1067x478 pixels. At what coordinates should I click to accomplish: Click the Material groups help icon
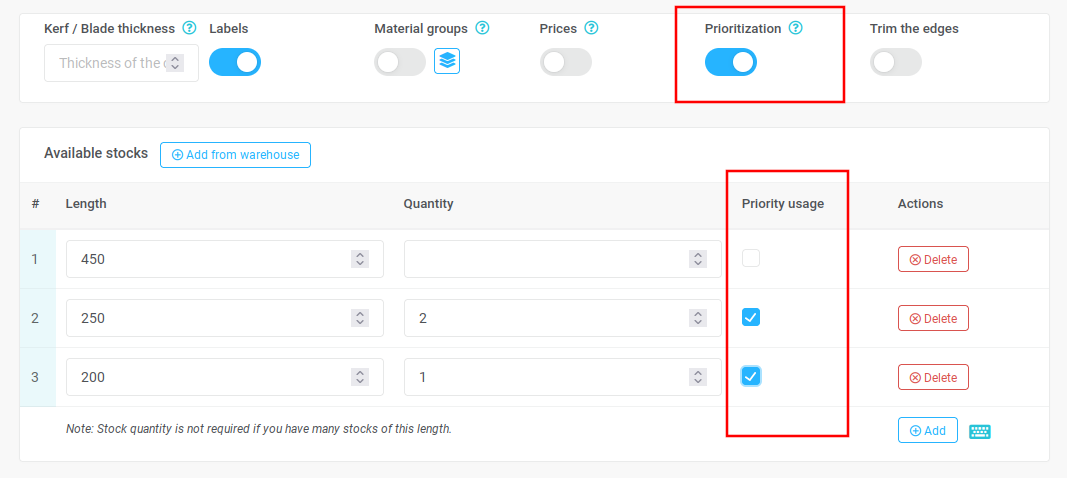pyautogui.click(x=482, y=29)
